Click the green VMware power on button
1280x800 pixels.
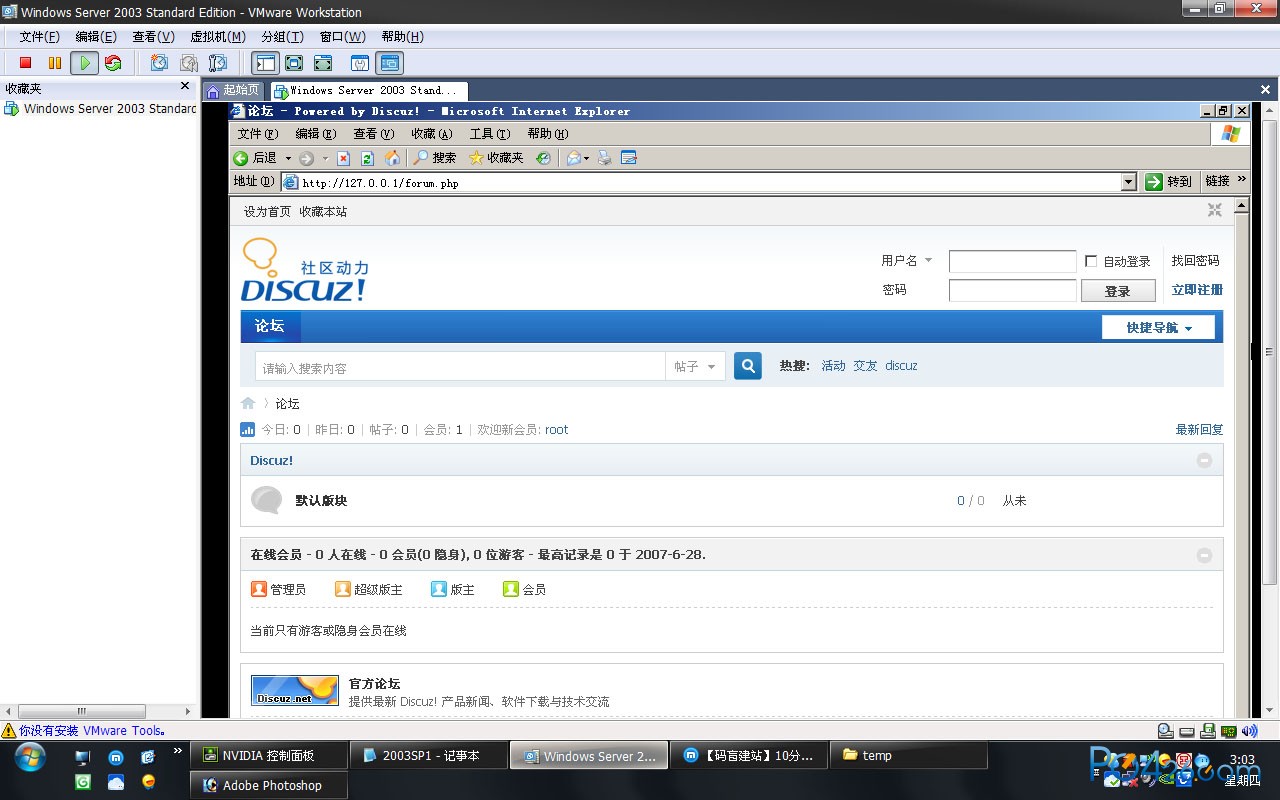click(85, 63)
